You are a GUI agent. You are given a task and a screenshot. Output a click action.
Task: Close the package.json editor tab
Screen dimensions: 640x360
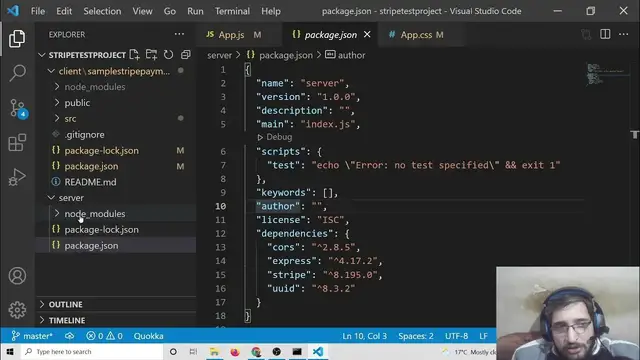pyautogui.click(x=367, y=35)
